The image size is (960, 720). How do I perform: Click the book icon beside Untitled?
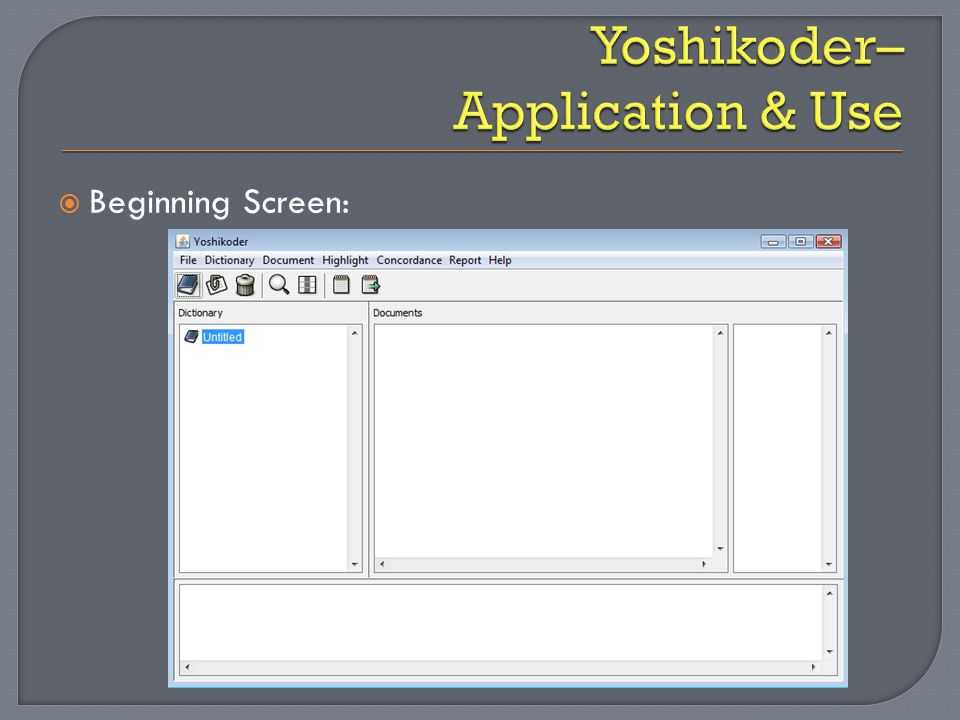pyautogui.click(x=192, y=337)
